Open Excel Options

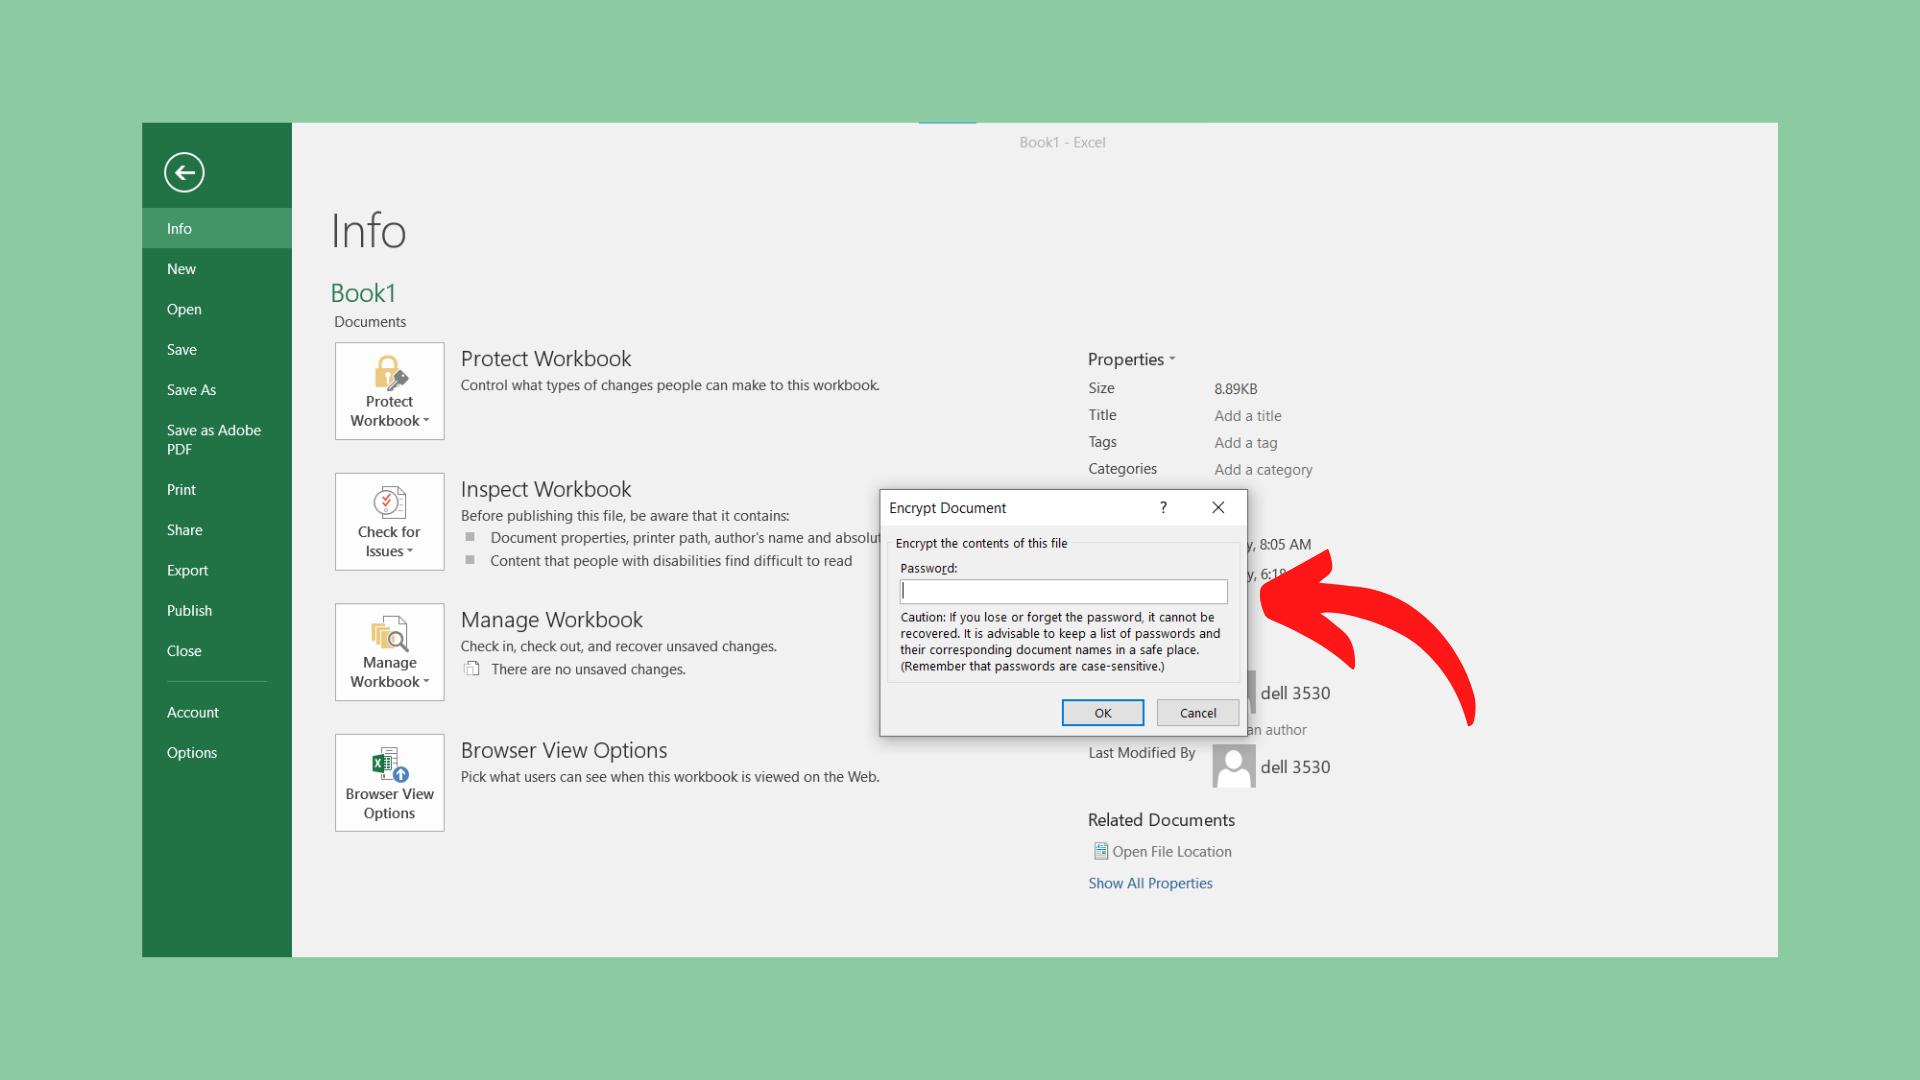217,753
